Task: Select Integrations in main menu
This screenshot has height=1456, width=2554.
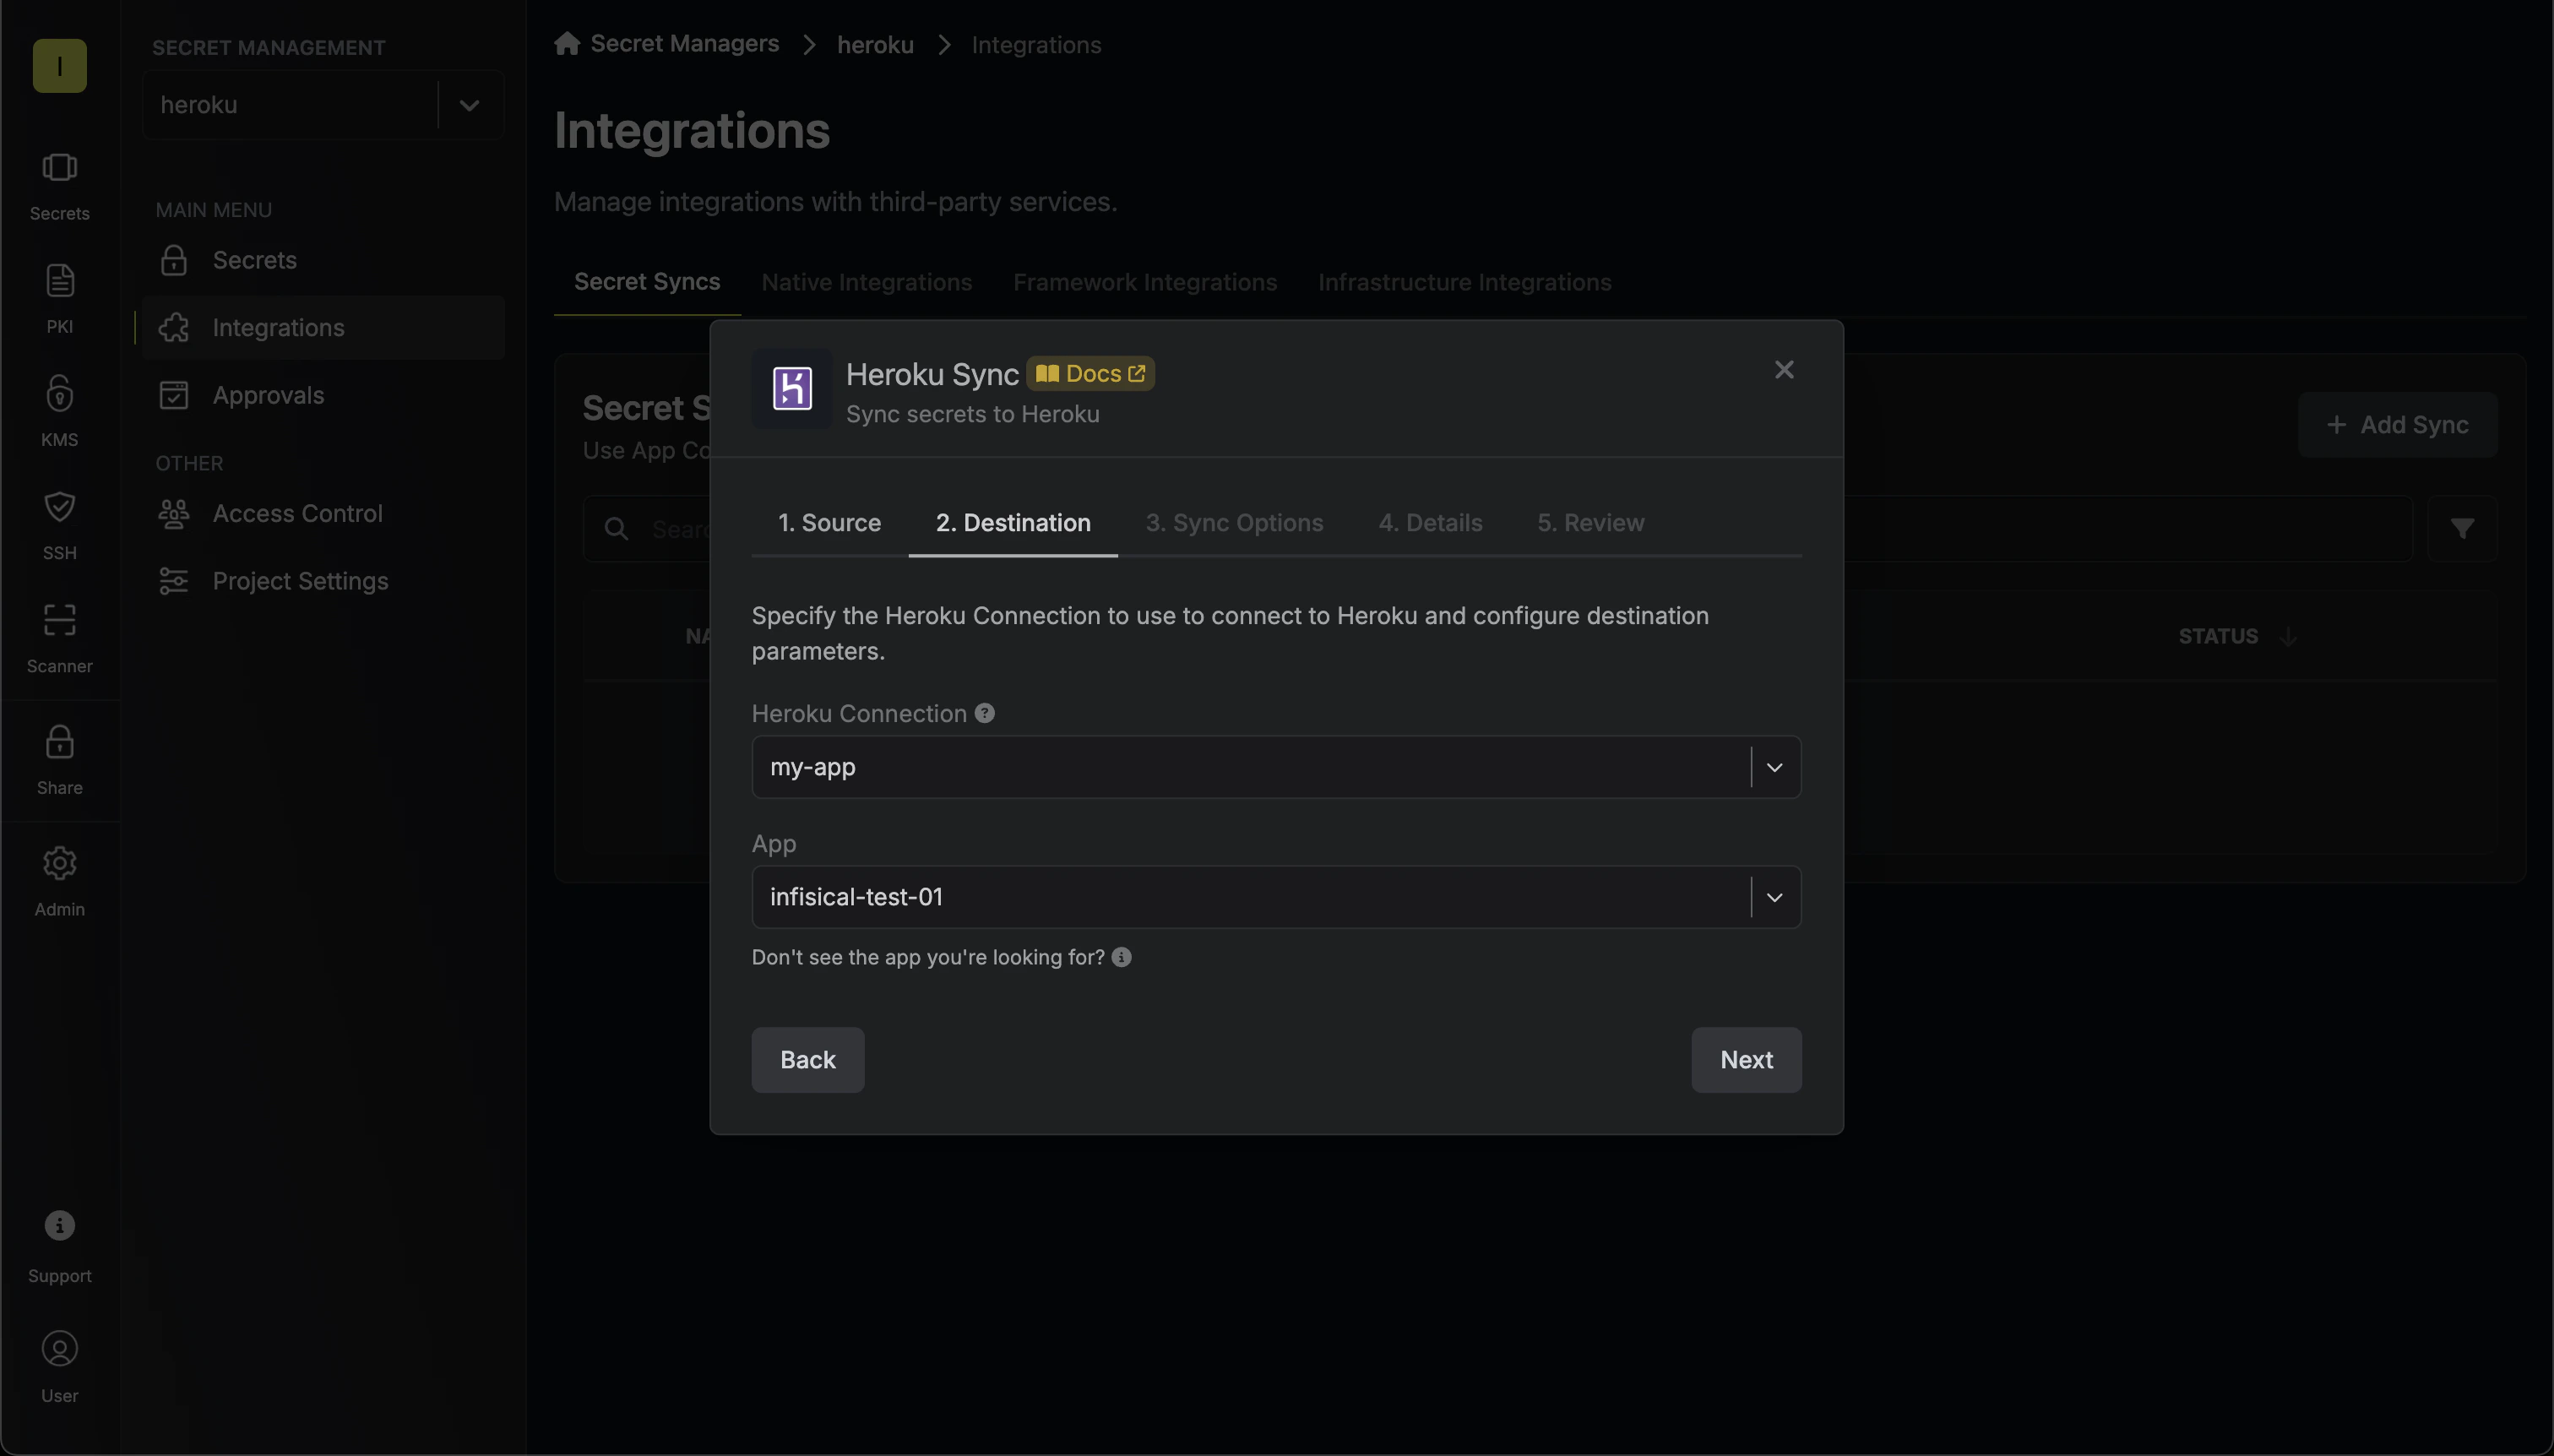Action: pos(323,328)
